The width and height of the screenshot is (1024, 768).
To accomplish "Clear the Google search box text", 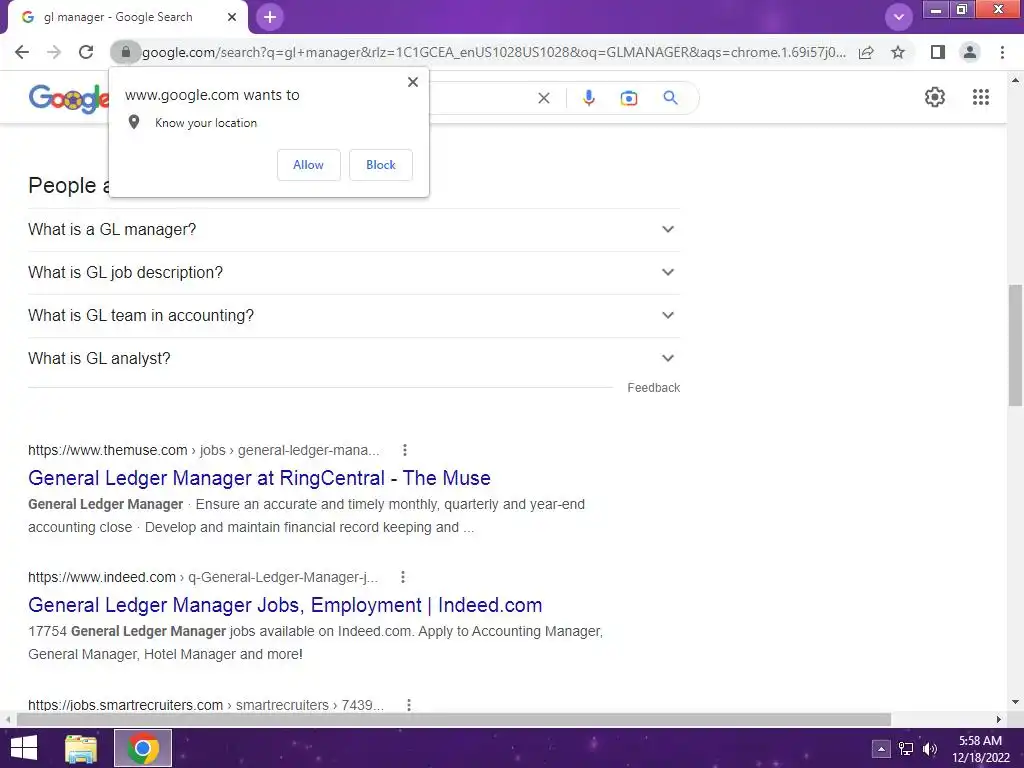I will coord(543,98).
